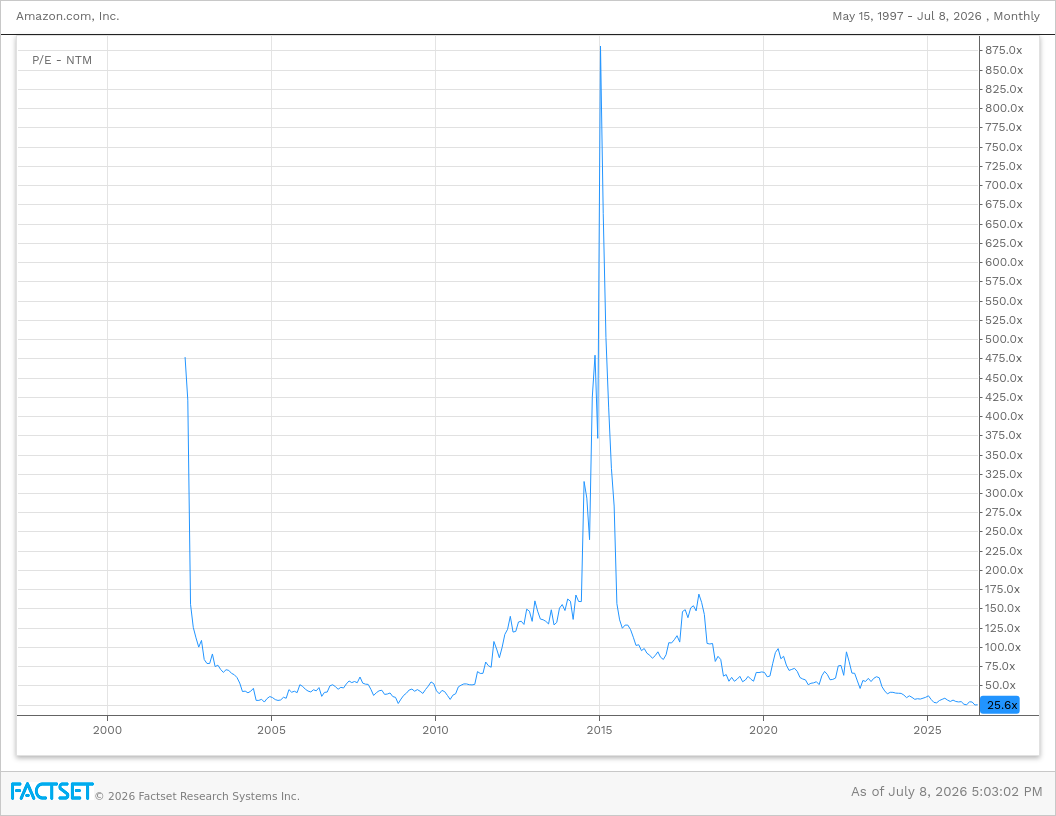Click the 150.0x y-axis label

pyautogui.click(x=1003, y=608)
